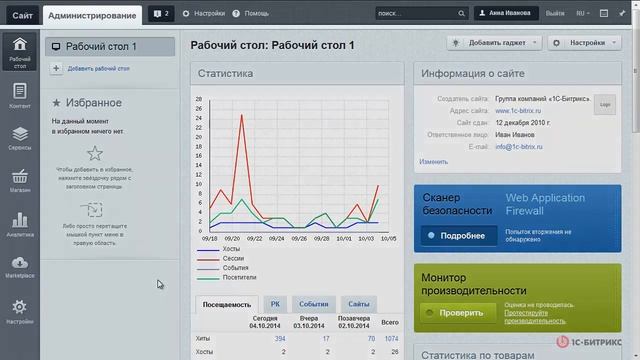Click the Хиты yesterday value 17
Viewport: 640px width, 360px height.
326,338
